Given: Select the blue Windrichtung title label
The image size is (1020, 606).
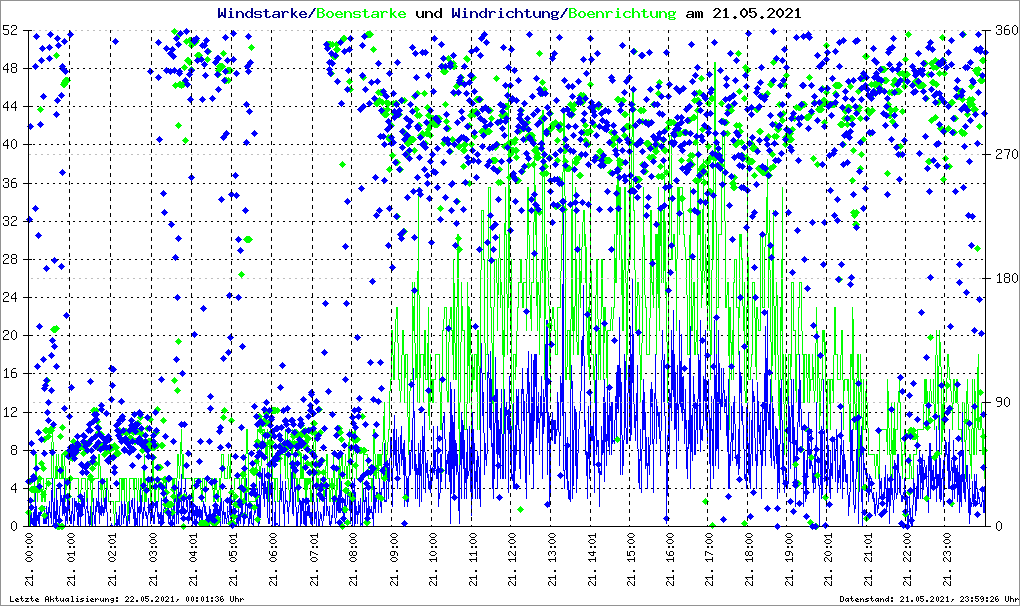Looking at the screenshot, I should pyautogui.click(x=507, y=13).
